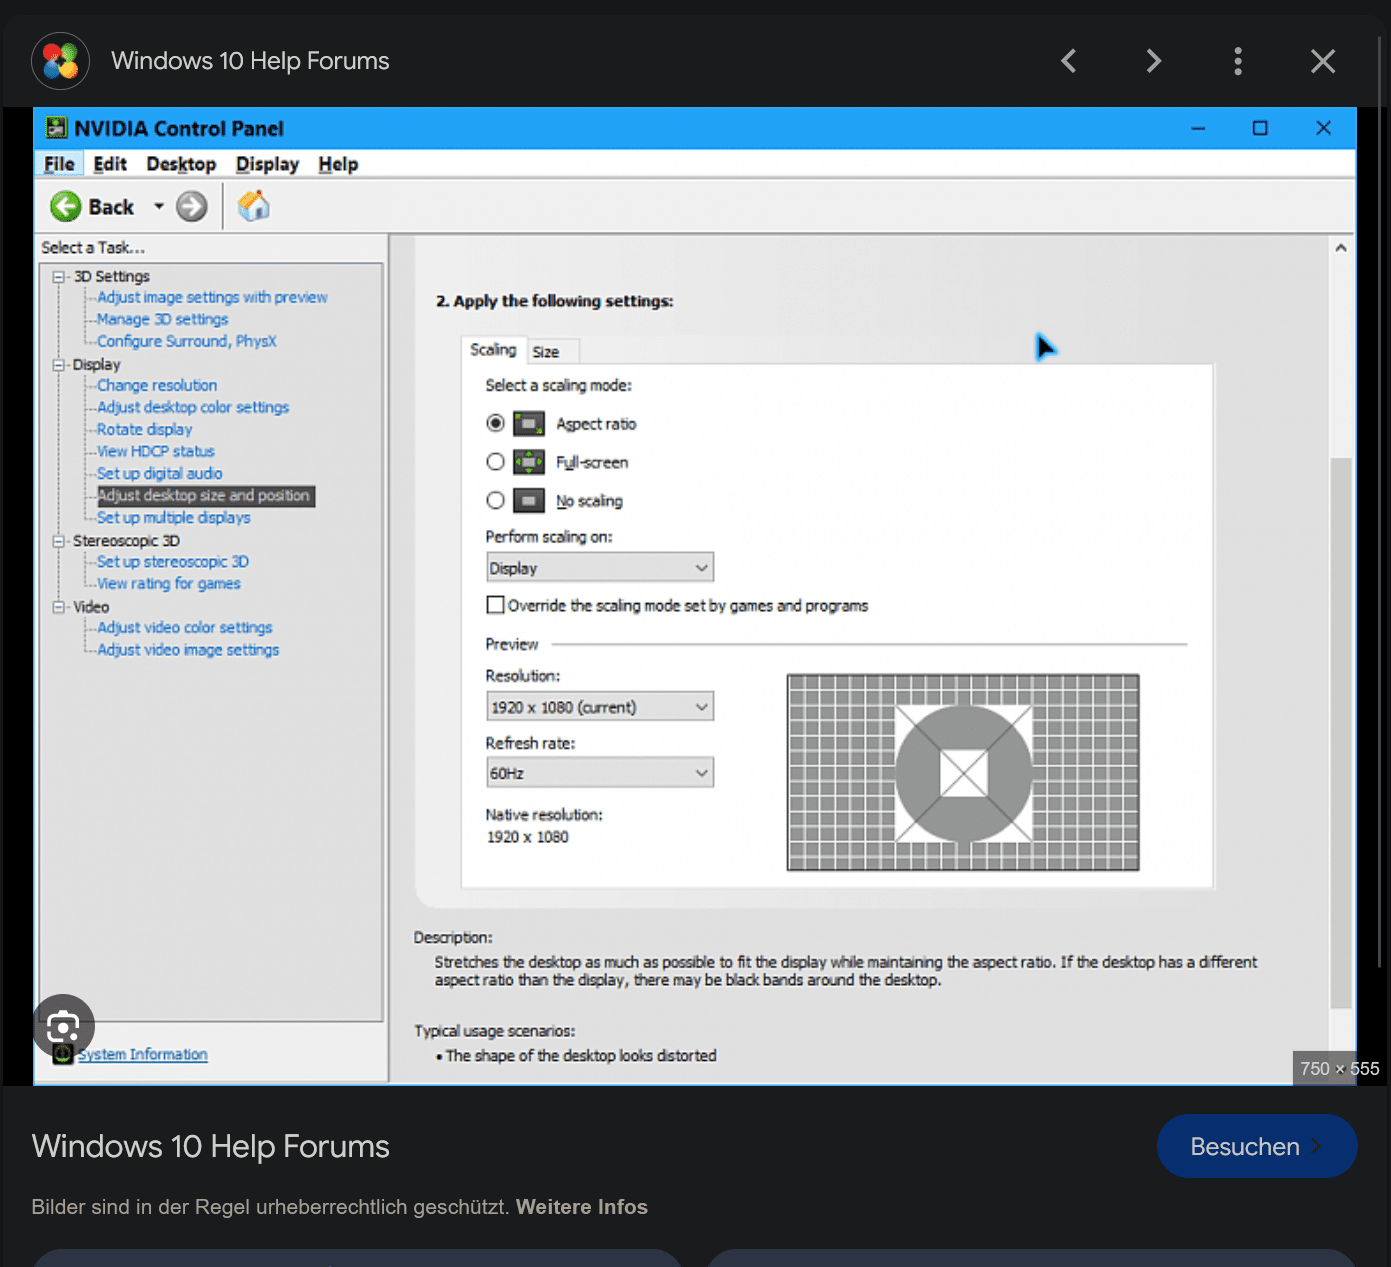The image size is (1391, 1267).
Task: Click the scroll-up arrow of settings pane
Action: coord(1341,247)
